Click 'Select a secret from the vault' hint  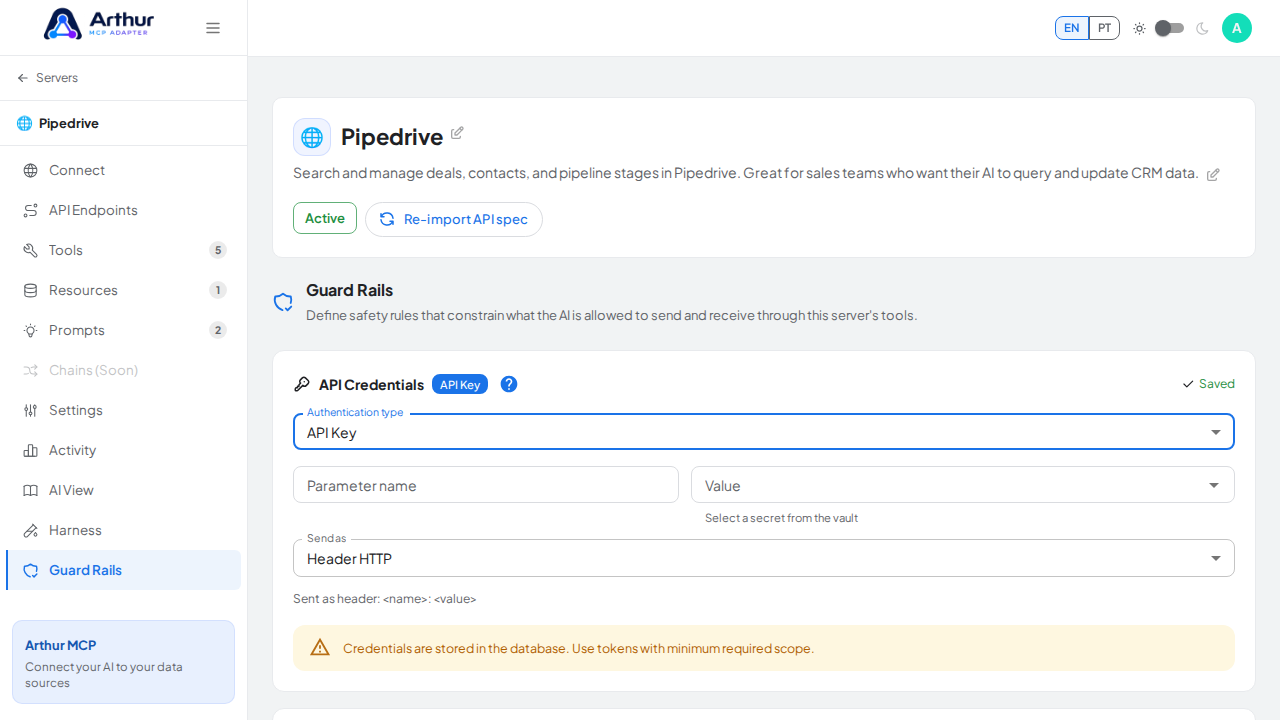(x=781, y=518)
